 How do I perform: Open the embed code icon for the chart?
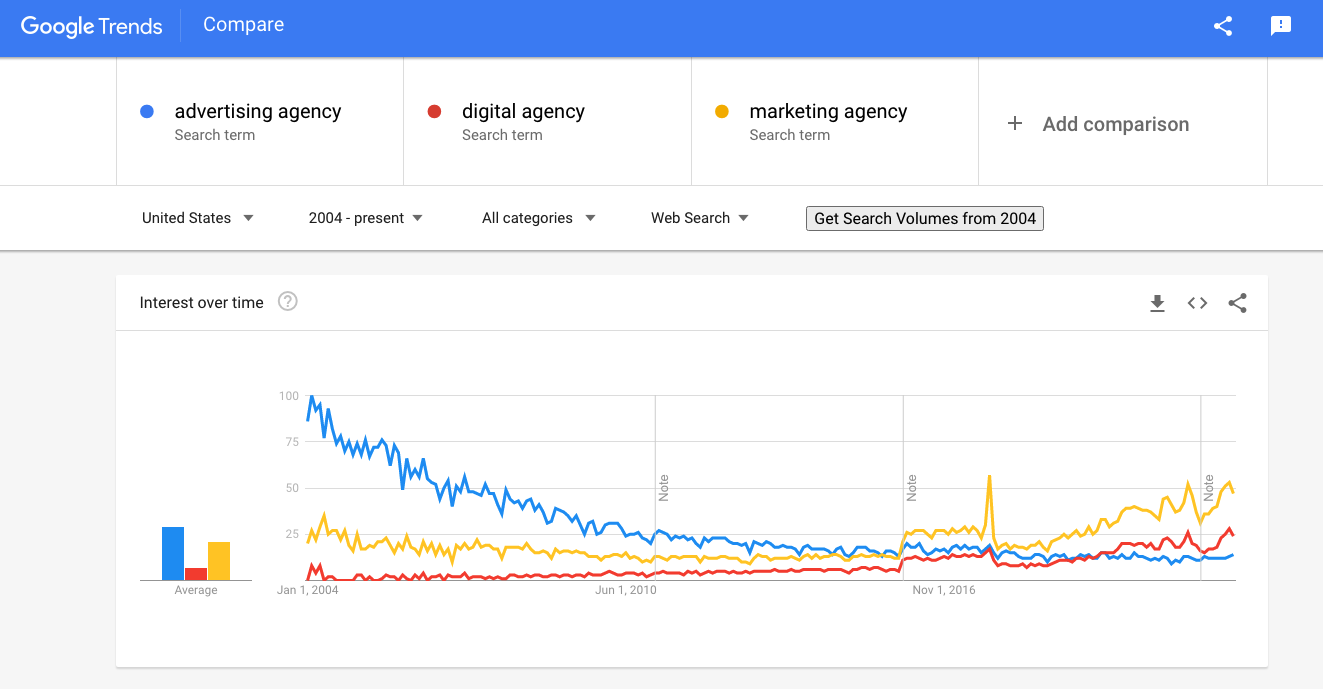pos(1197,303)
